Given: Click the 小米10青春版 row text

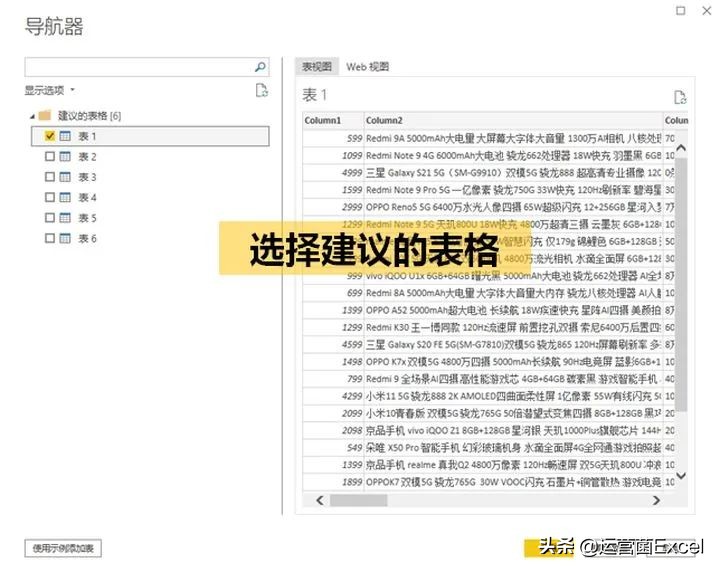Looking at the screenshot, I should (x=513, y=413).
